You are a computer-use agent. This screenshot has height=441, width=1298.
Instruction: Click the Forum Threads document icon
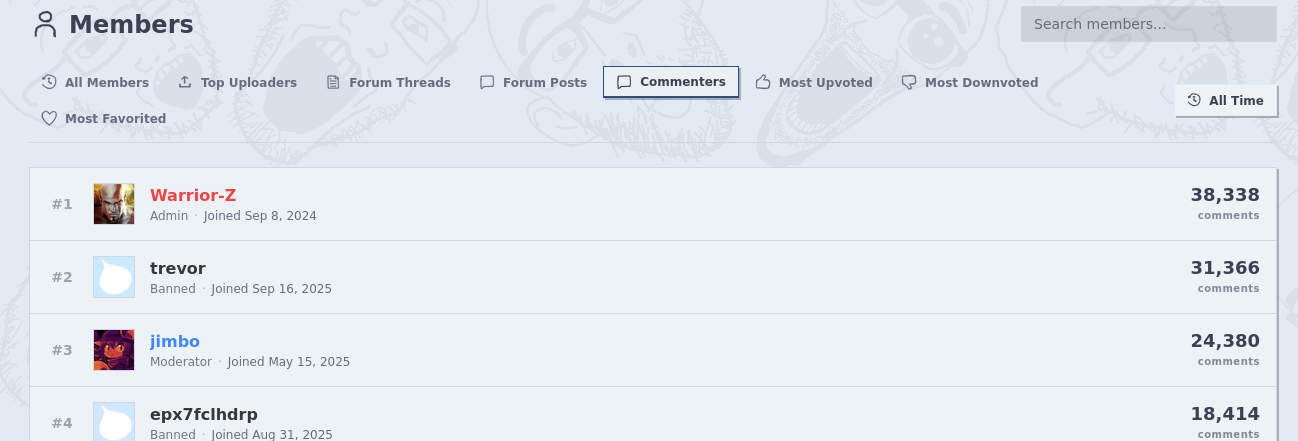click(333, 82)
